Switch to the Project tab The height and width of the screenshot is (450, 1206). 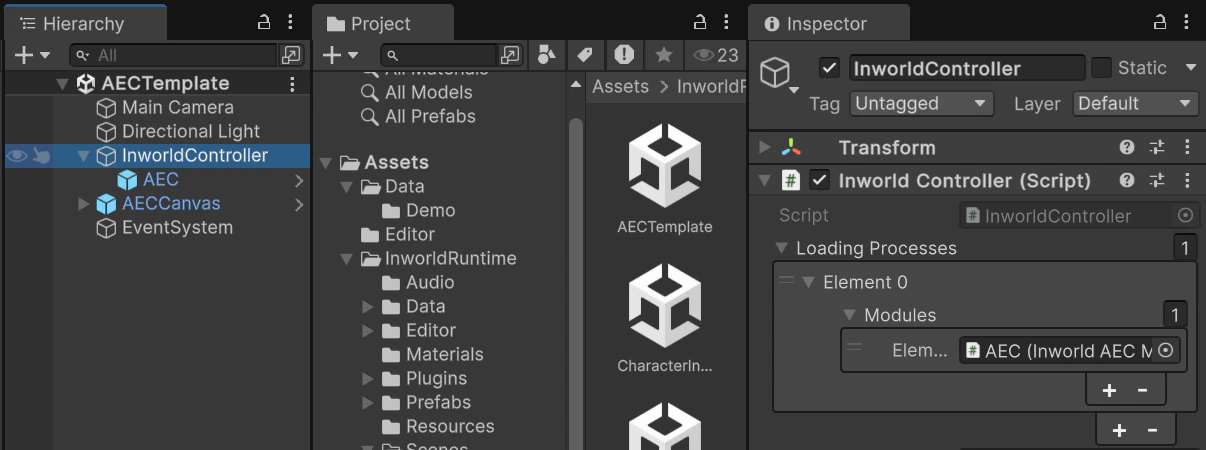[369, 23]
